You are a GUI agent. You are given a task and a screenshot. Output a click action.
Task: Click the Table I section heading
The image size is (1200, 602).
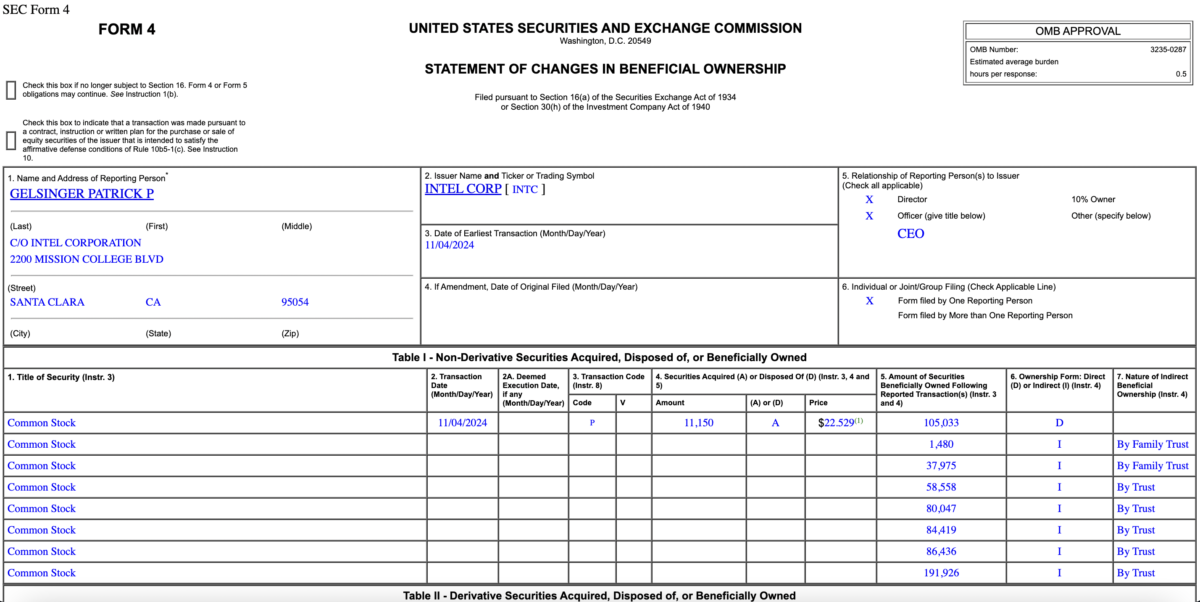pos(599,357)
